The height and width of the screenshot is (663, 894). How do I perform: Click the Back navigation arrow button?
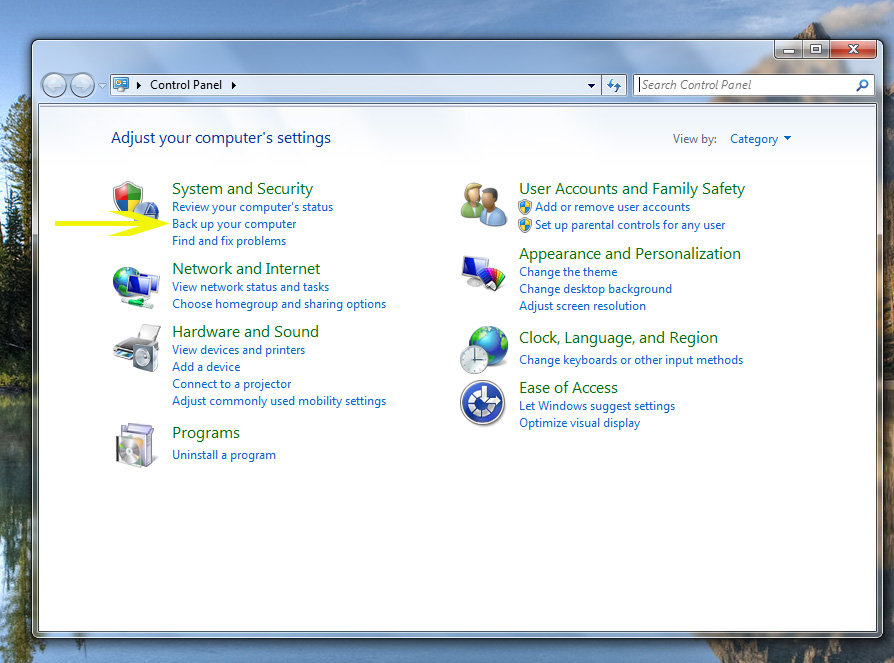(x=54, y=86)
